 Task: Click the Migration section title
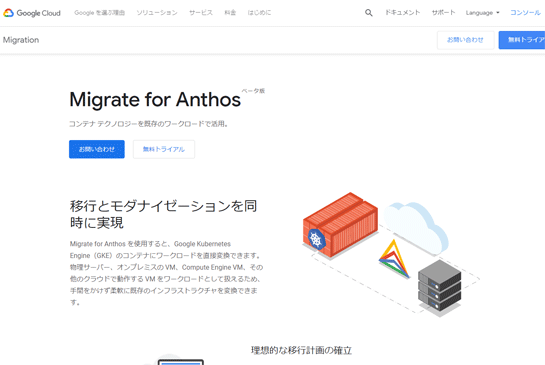click(21, 40)
